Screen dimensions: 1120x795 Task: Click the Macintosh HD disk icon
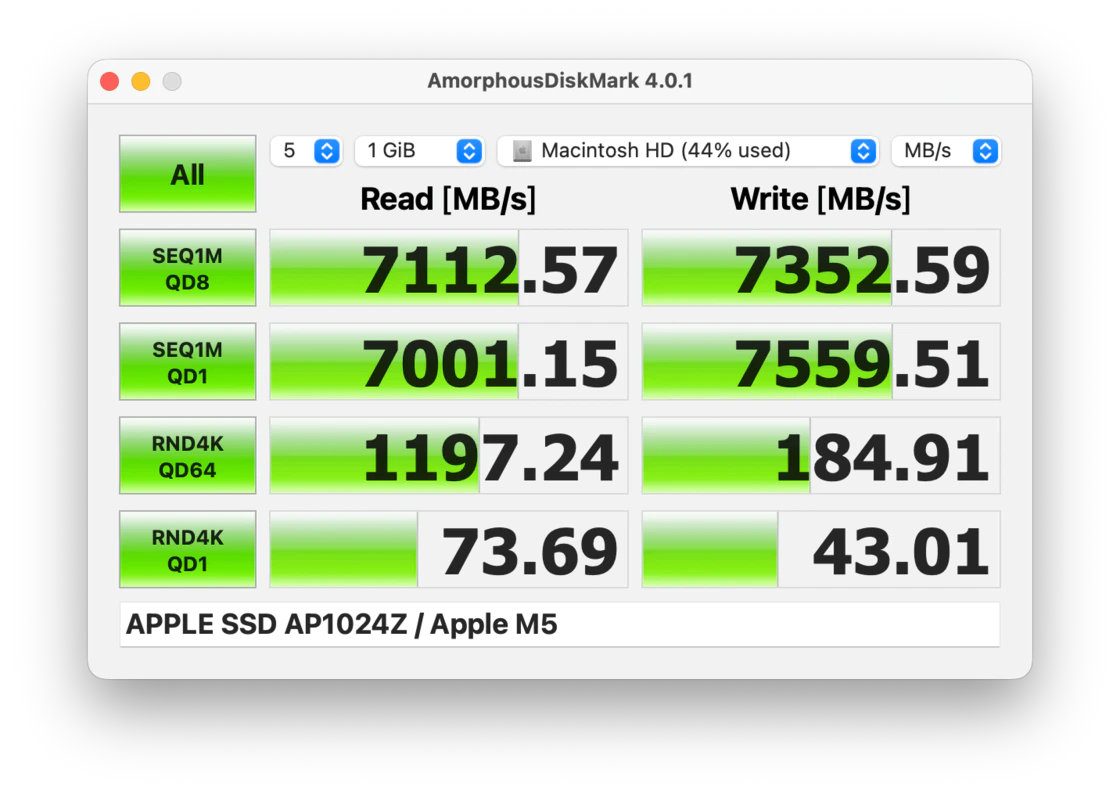click(521, 151)
